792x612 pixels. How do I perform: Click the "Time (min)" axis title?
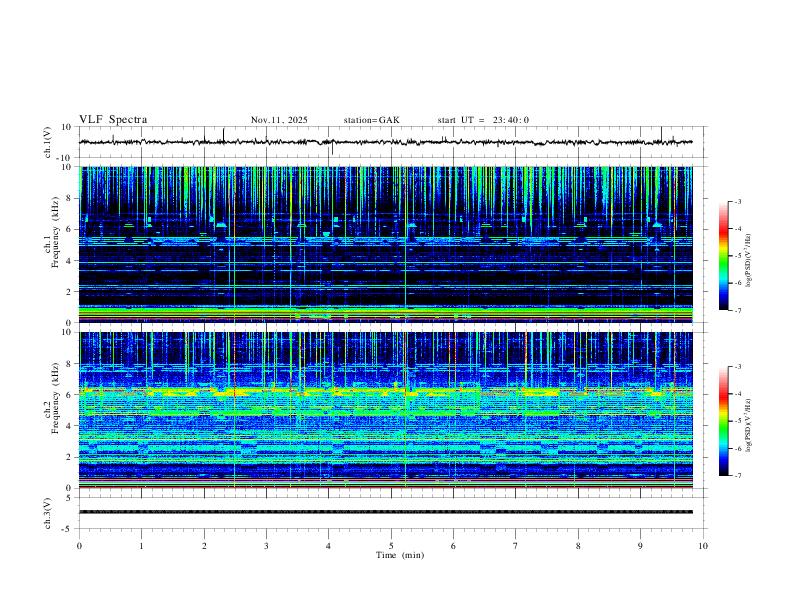click(x=400, y=555)
